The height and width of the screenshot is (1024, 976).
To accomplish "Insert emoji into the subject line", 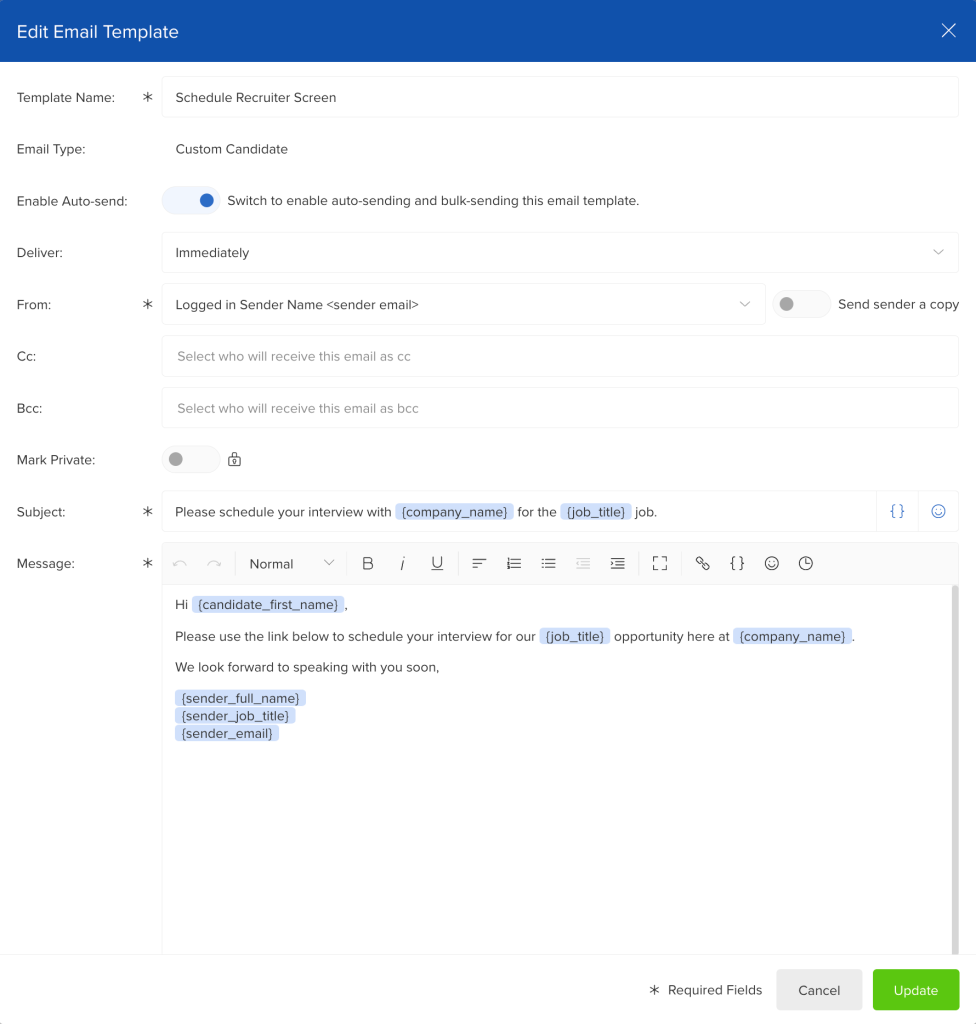I will click(x=938, y=511).
